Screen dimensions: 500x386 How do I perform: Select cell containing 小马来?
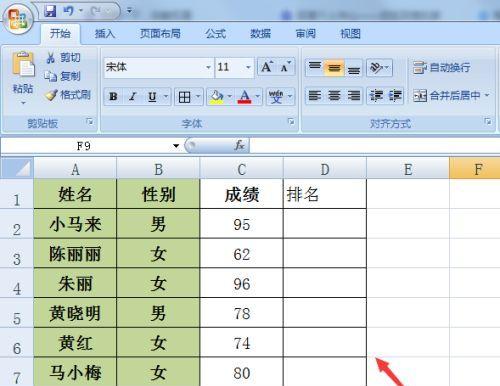click(75, 224)
